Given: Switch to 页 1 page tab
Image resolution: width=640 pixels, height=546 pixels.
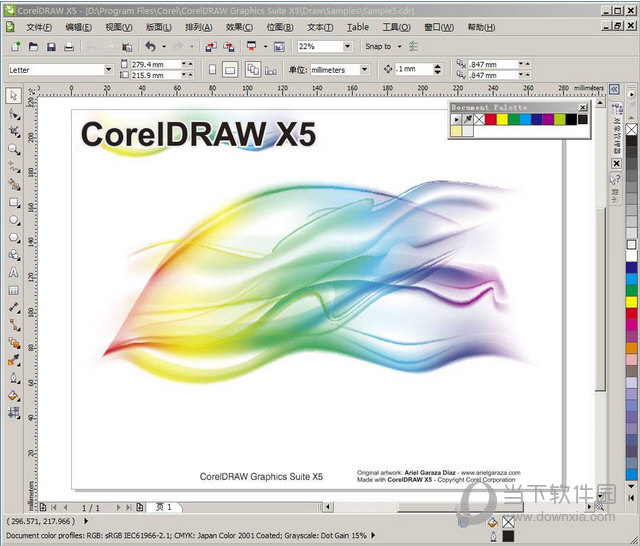Looking at the screenshot, I should pos(164,507).
